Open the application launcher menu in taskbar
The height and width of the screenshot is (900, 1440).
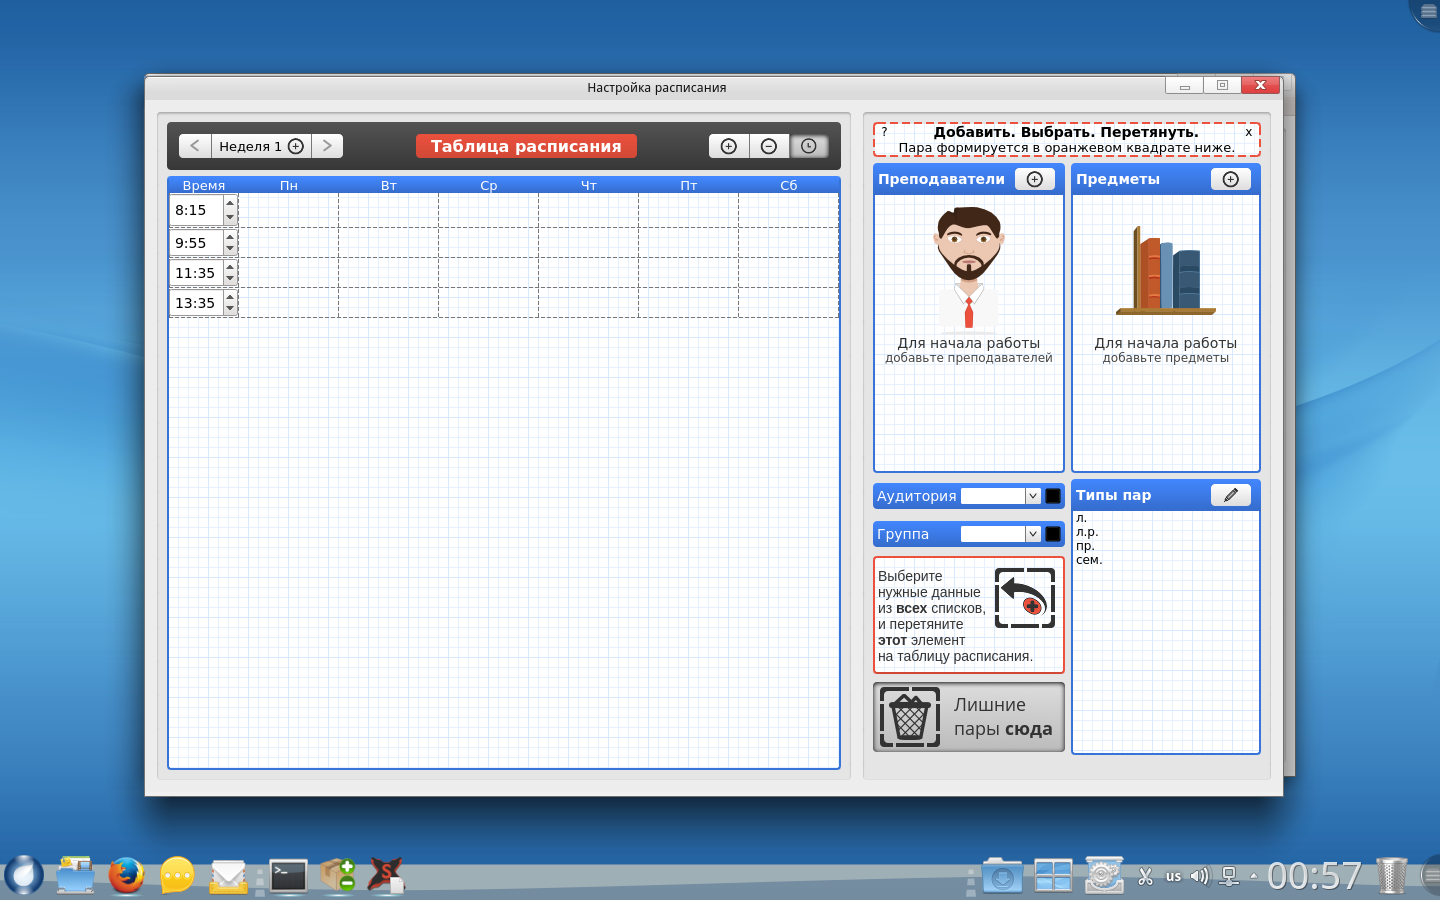click(24, 875)
